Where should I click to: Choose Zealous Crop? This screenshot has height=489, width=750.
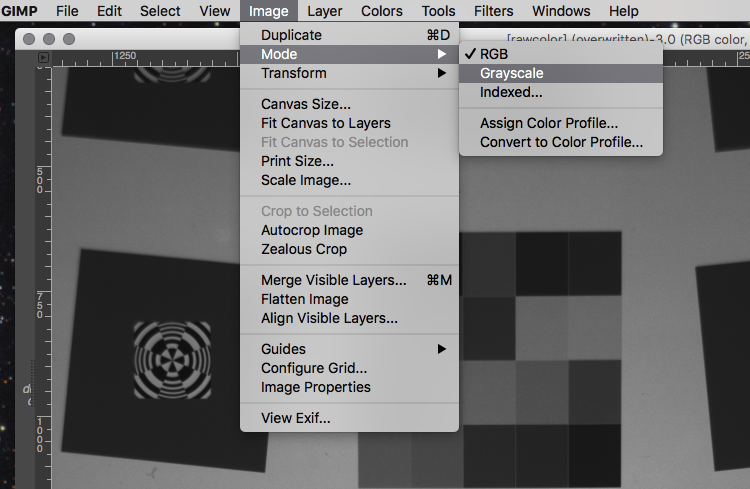pyautogui.click(x=349, y=249)
